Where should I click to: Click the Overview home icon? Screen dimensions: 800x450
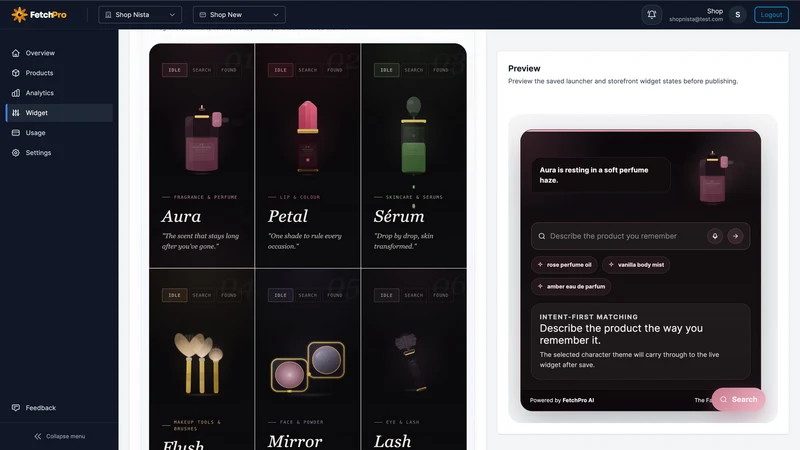point(16,53)
